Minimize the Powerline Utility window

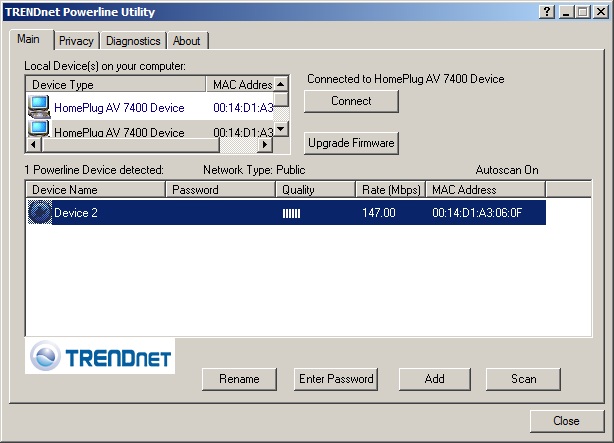click(565, 12)
